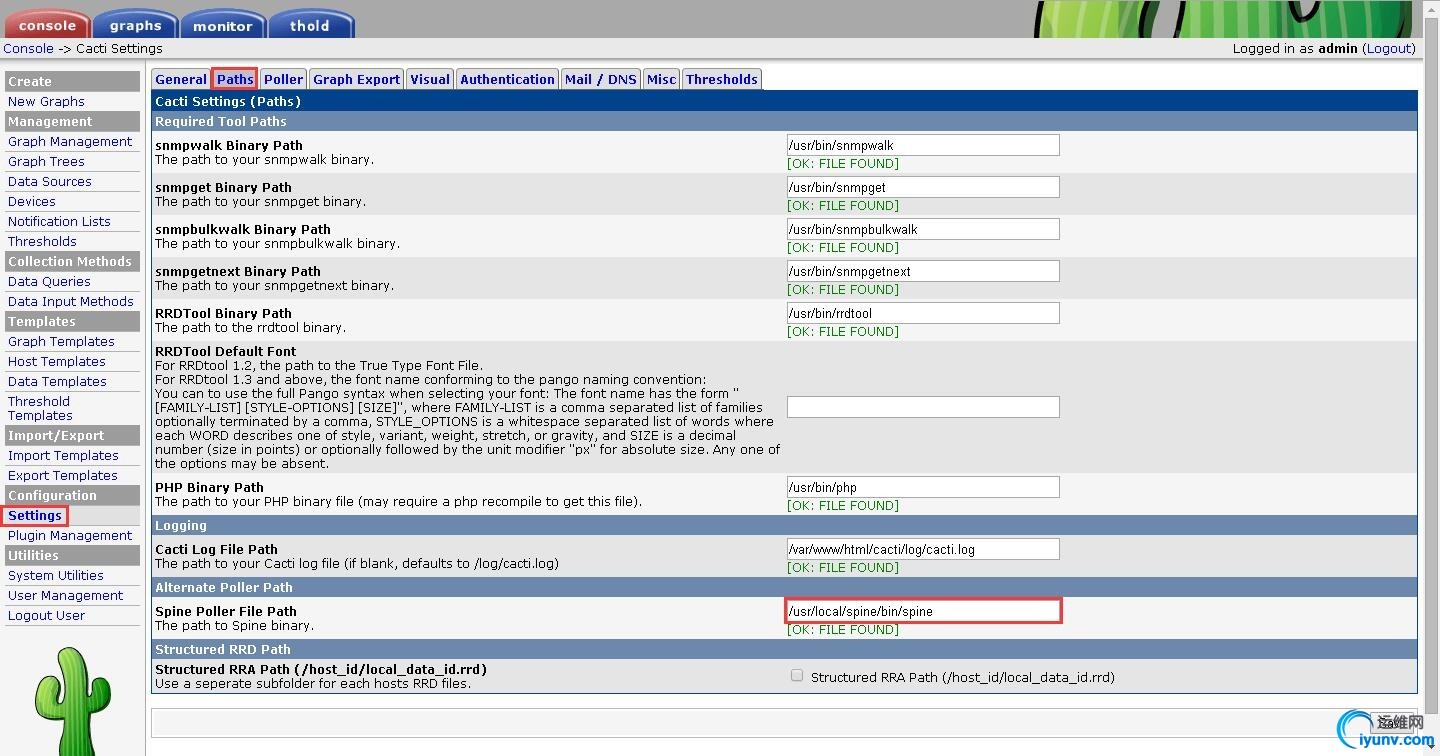Click the Spine poller file path field

click(x=923, y=611)
